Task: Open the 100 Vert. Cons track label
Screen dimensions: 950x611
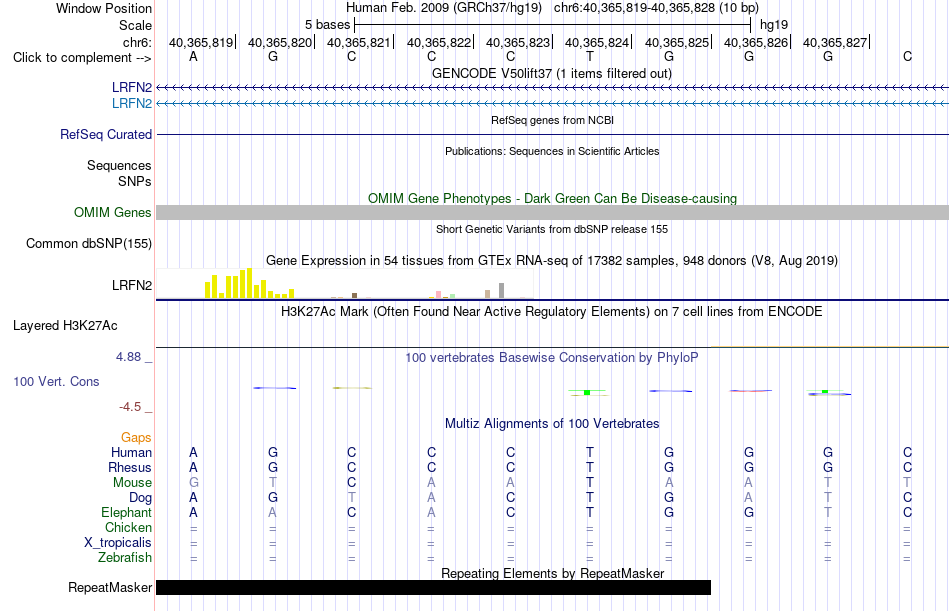Action: pos(56,381)
